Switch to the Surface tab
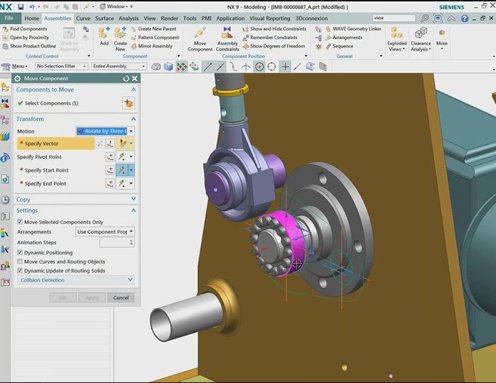The image size is (496, 383). pos(104,18)
